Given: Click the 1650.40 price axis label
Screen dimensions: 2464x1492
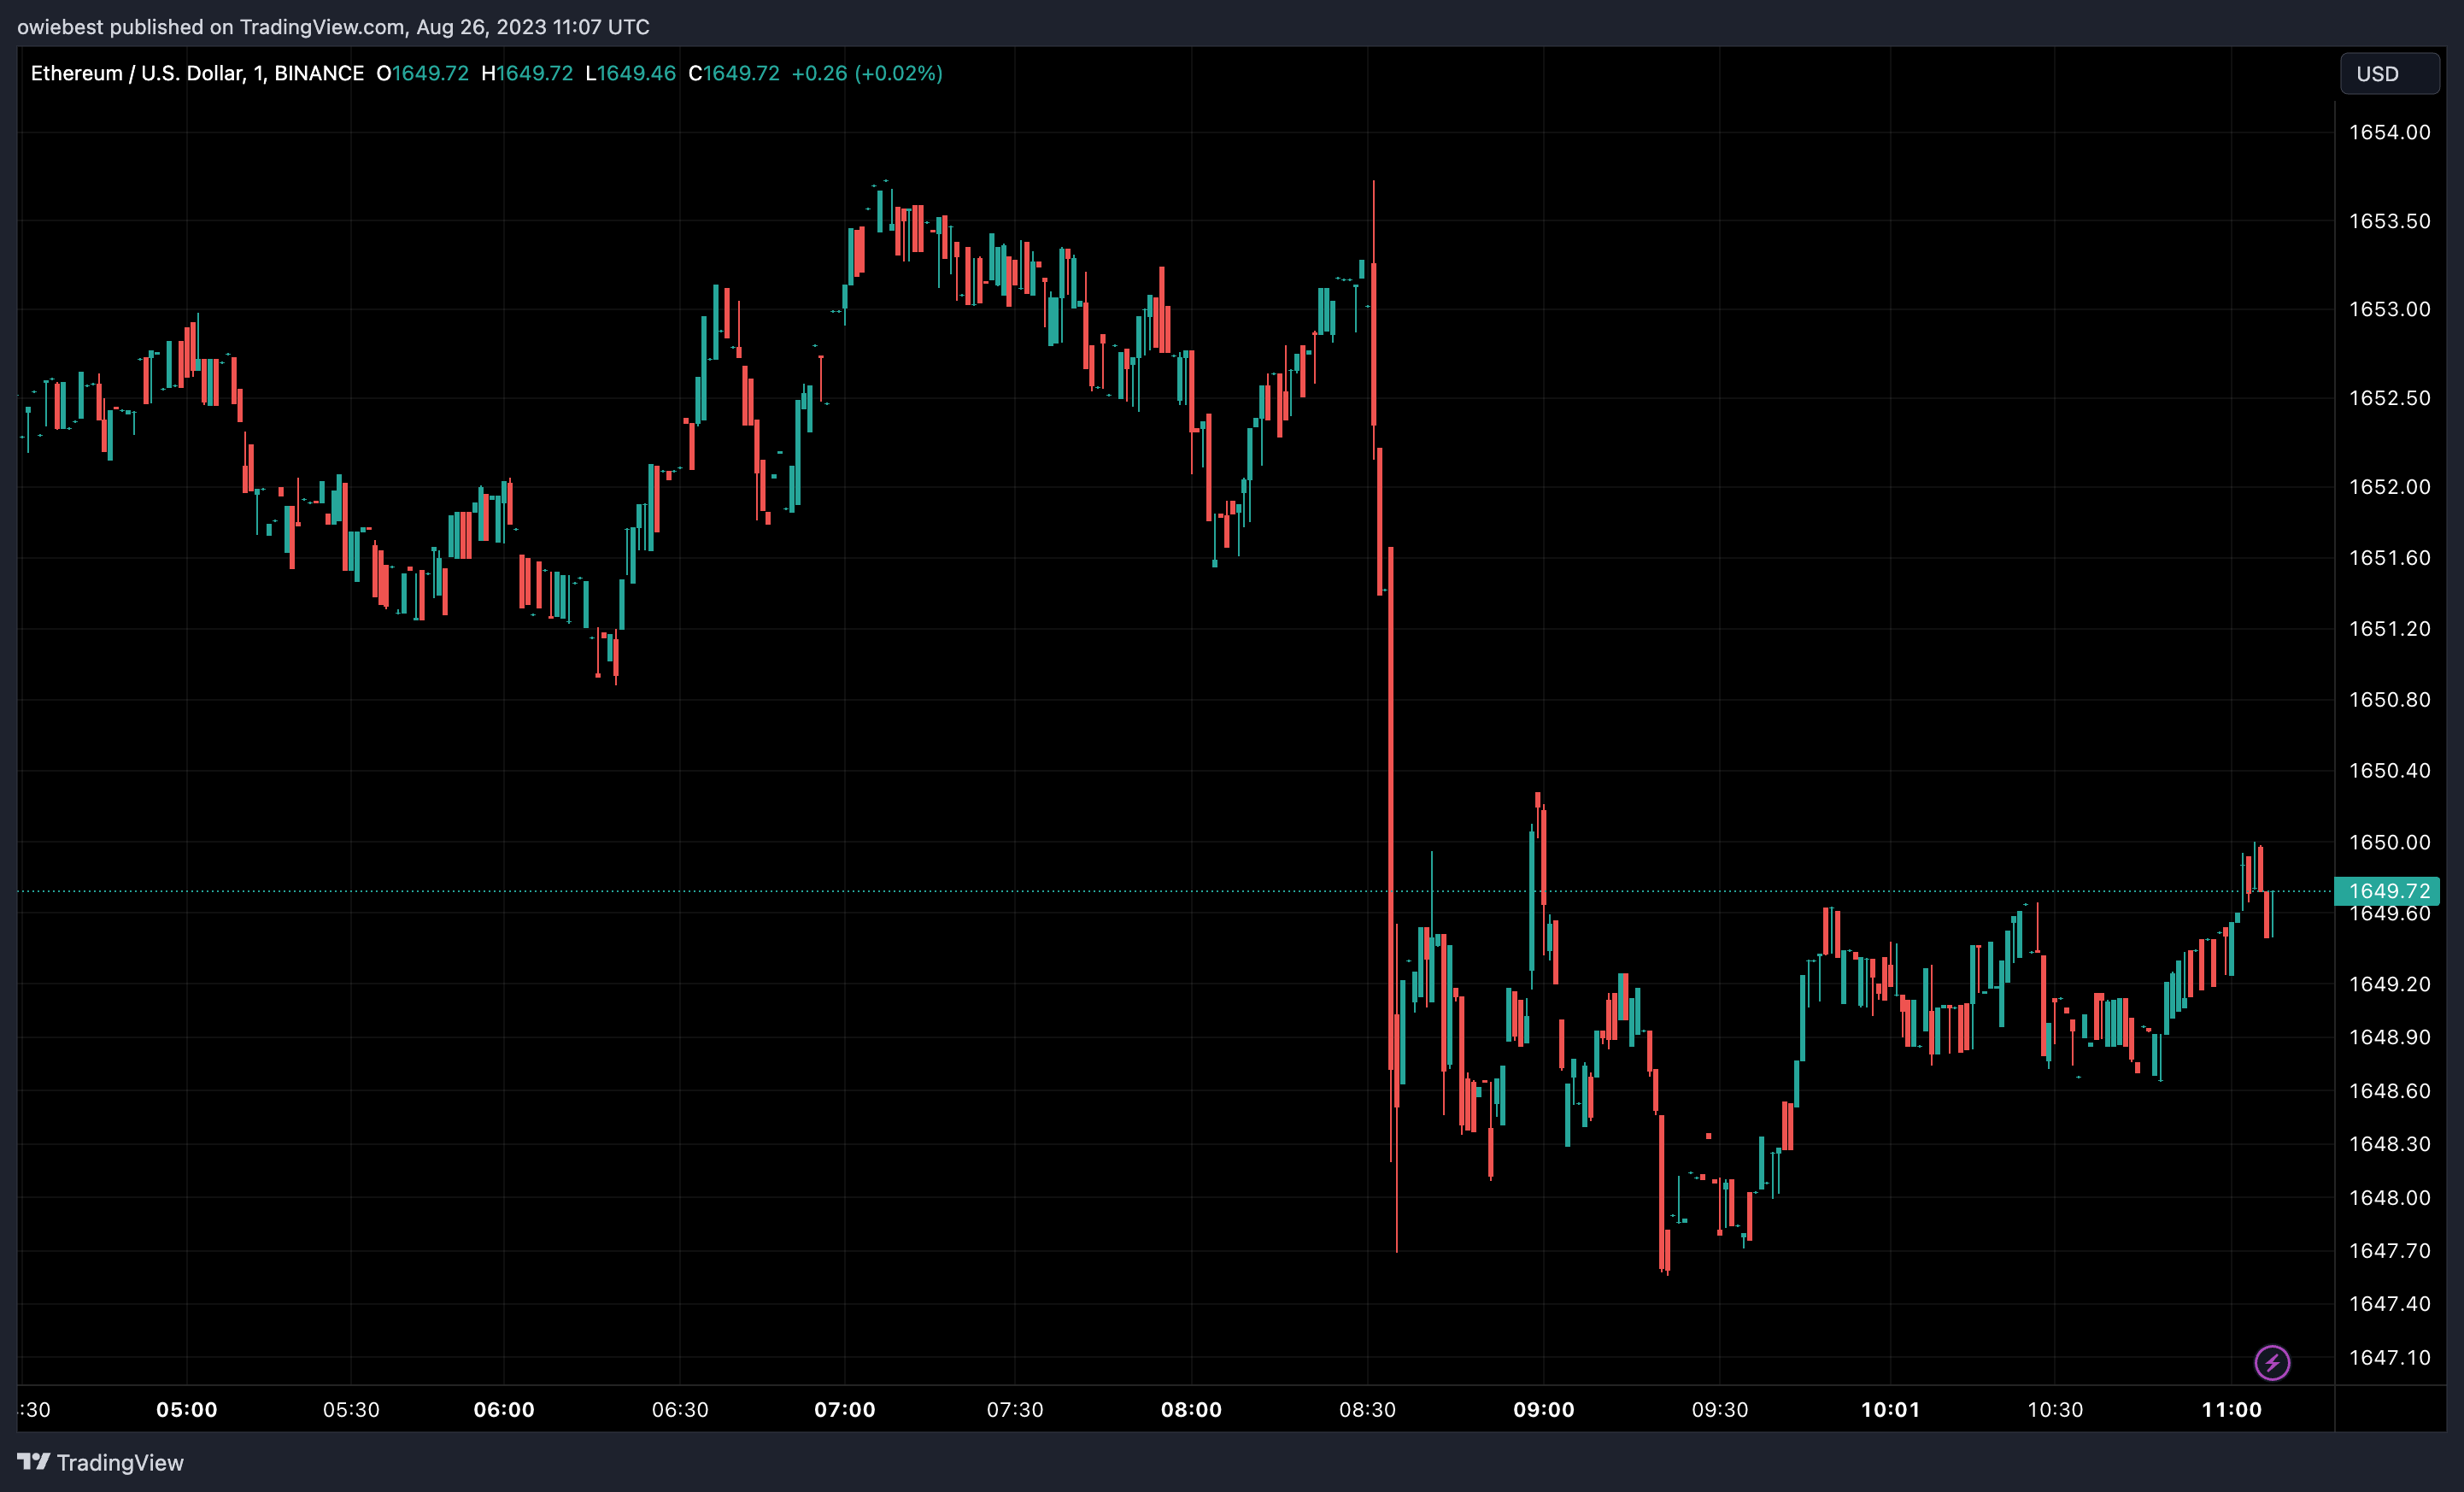Looking at the screenshot, I should click(2389, 771).
